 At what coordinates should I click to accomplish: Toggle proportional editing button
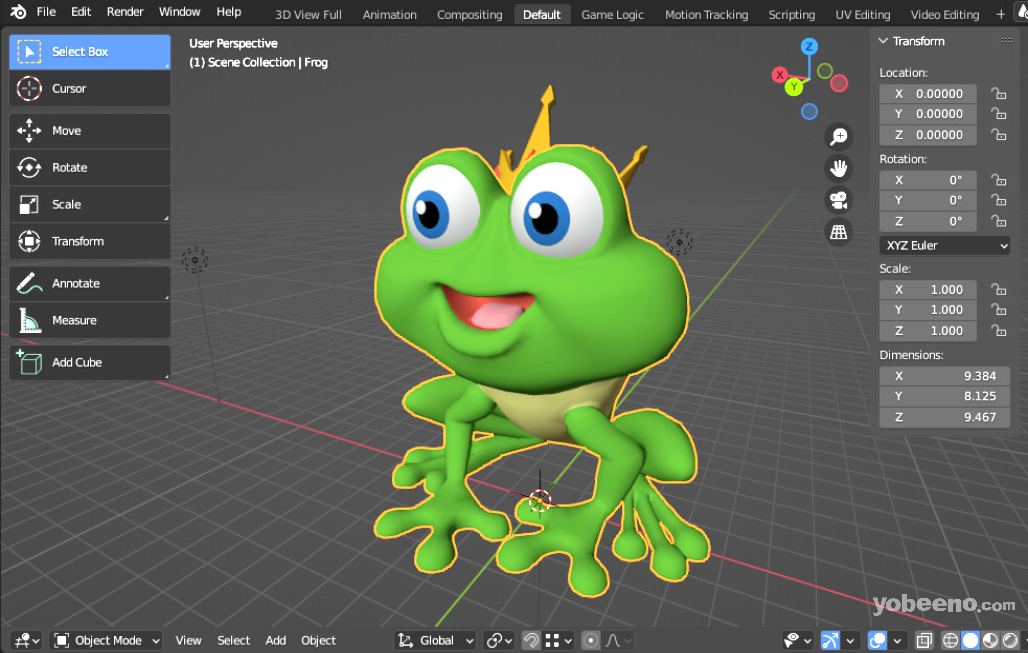coord(591,641)
